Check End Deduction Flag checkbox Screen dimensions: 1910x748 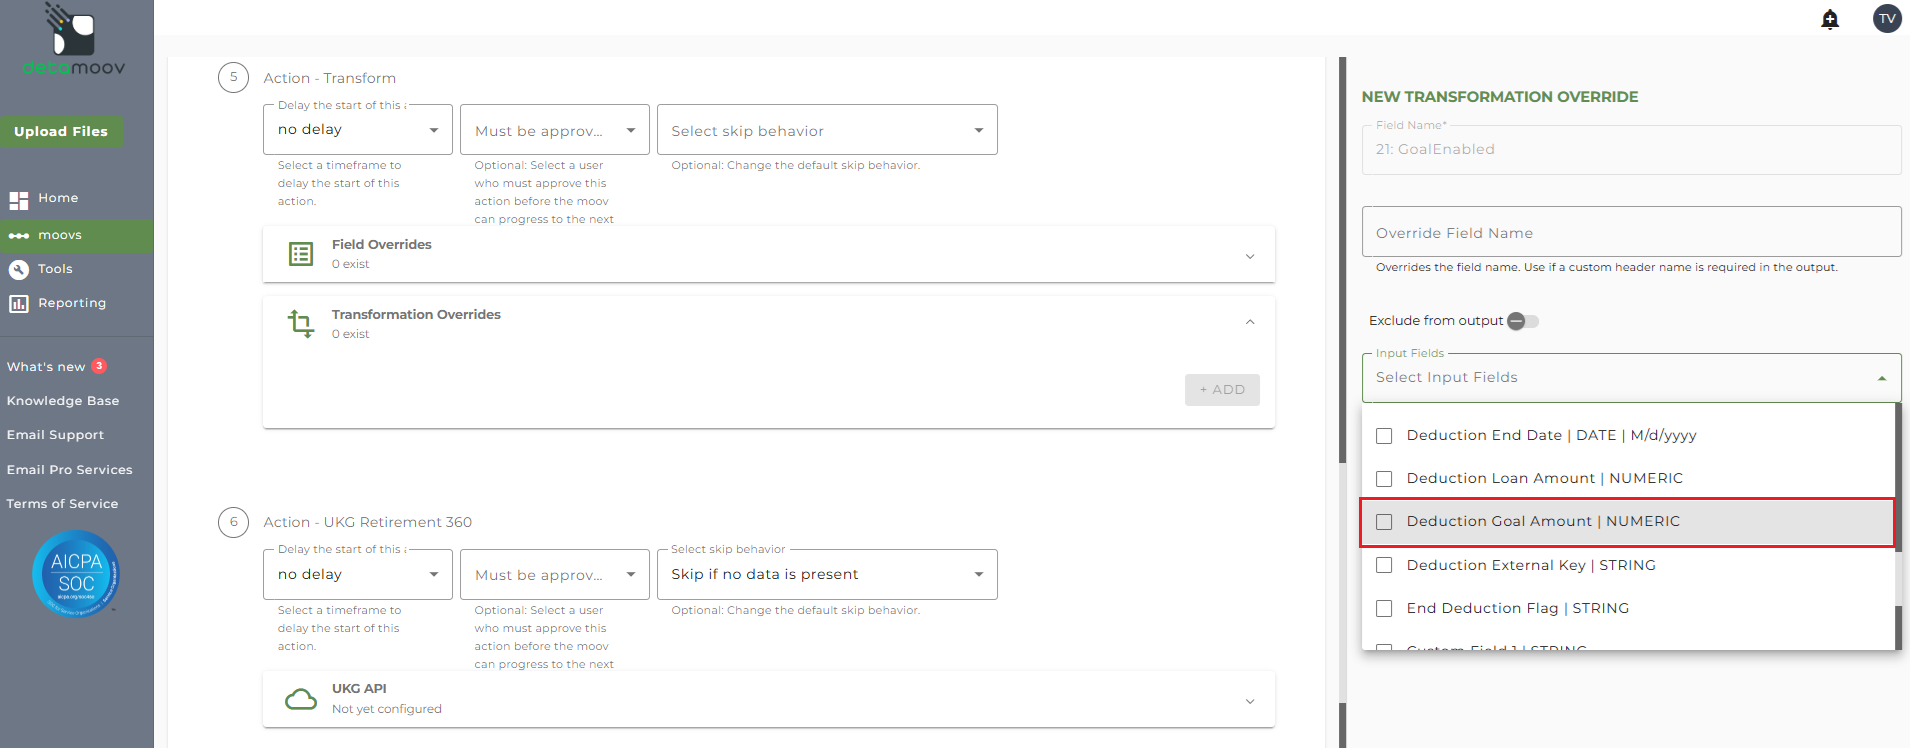tap(1384, 609)
